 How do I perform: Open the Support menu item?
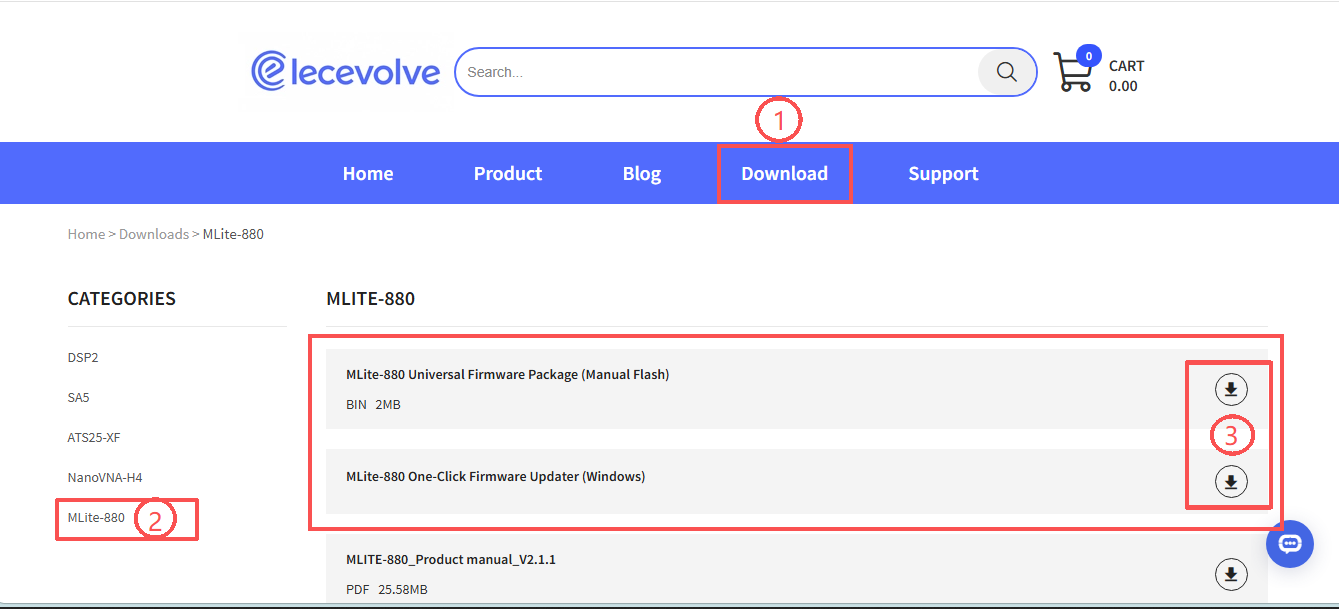(x=943, y=173)
